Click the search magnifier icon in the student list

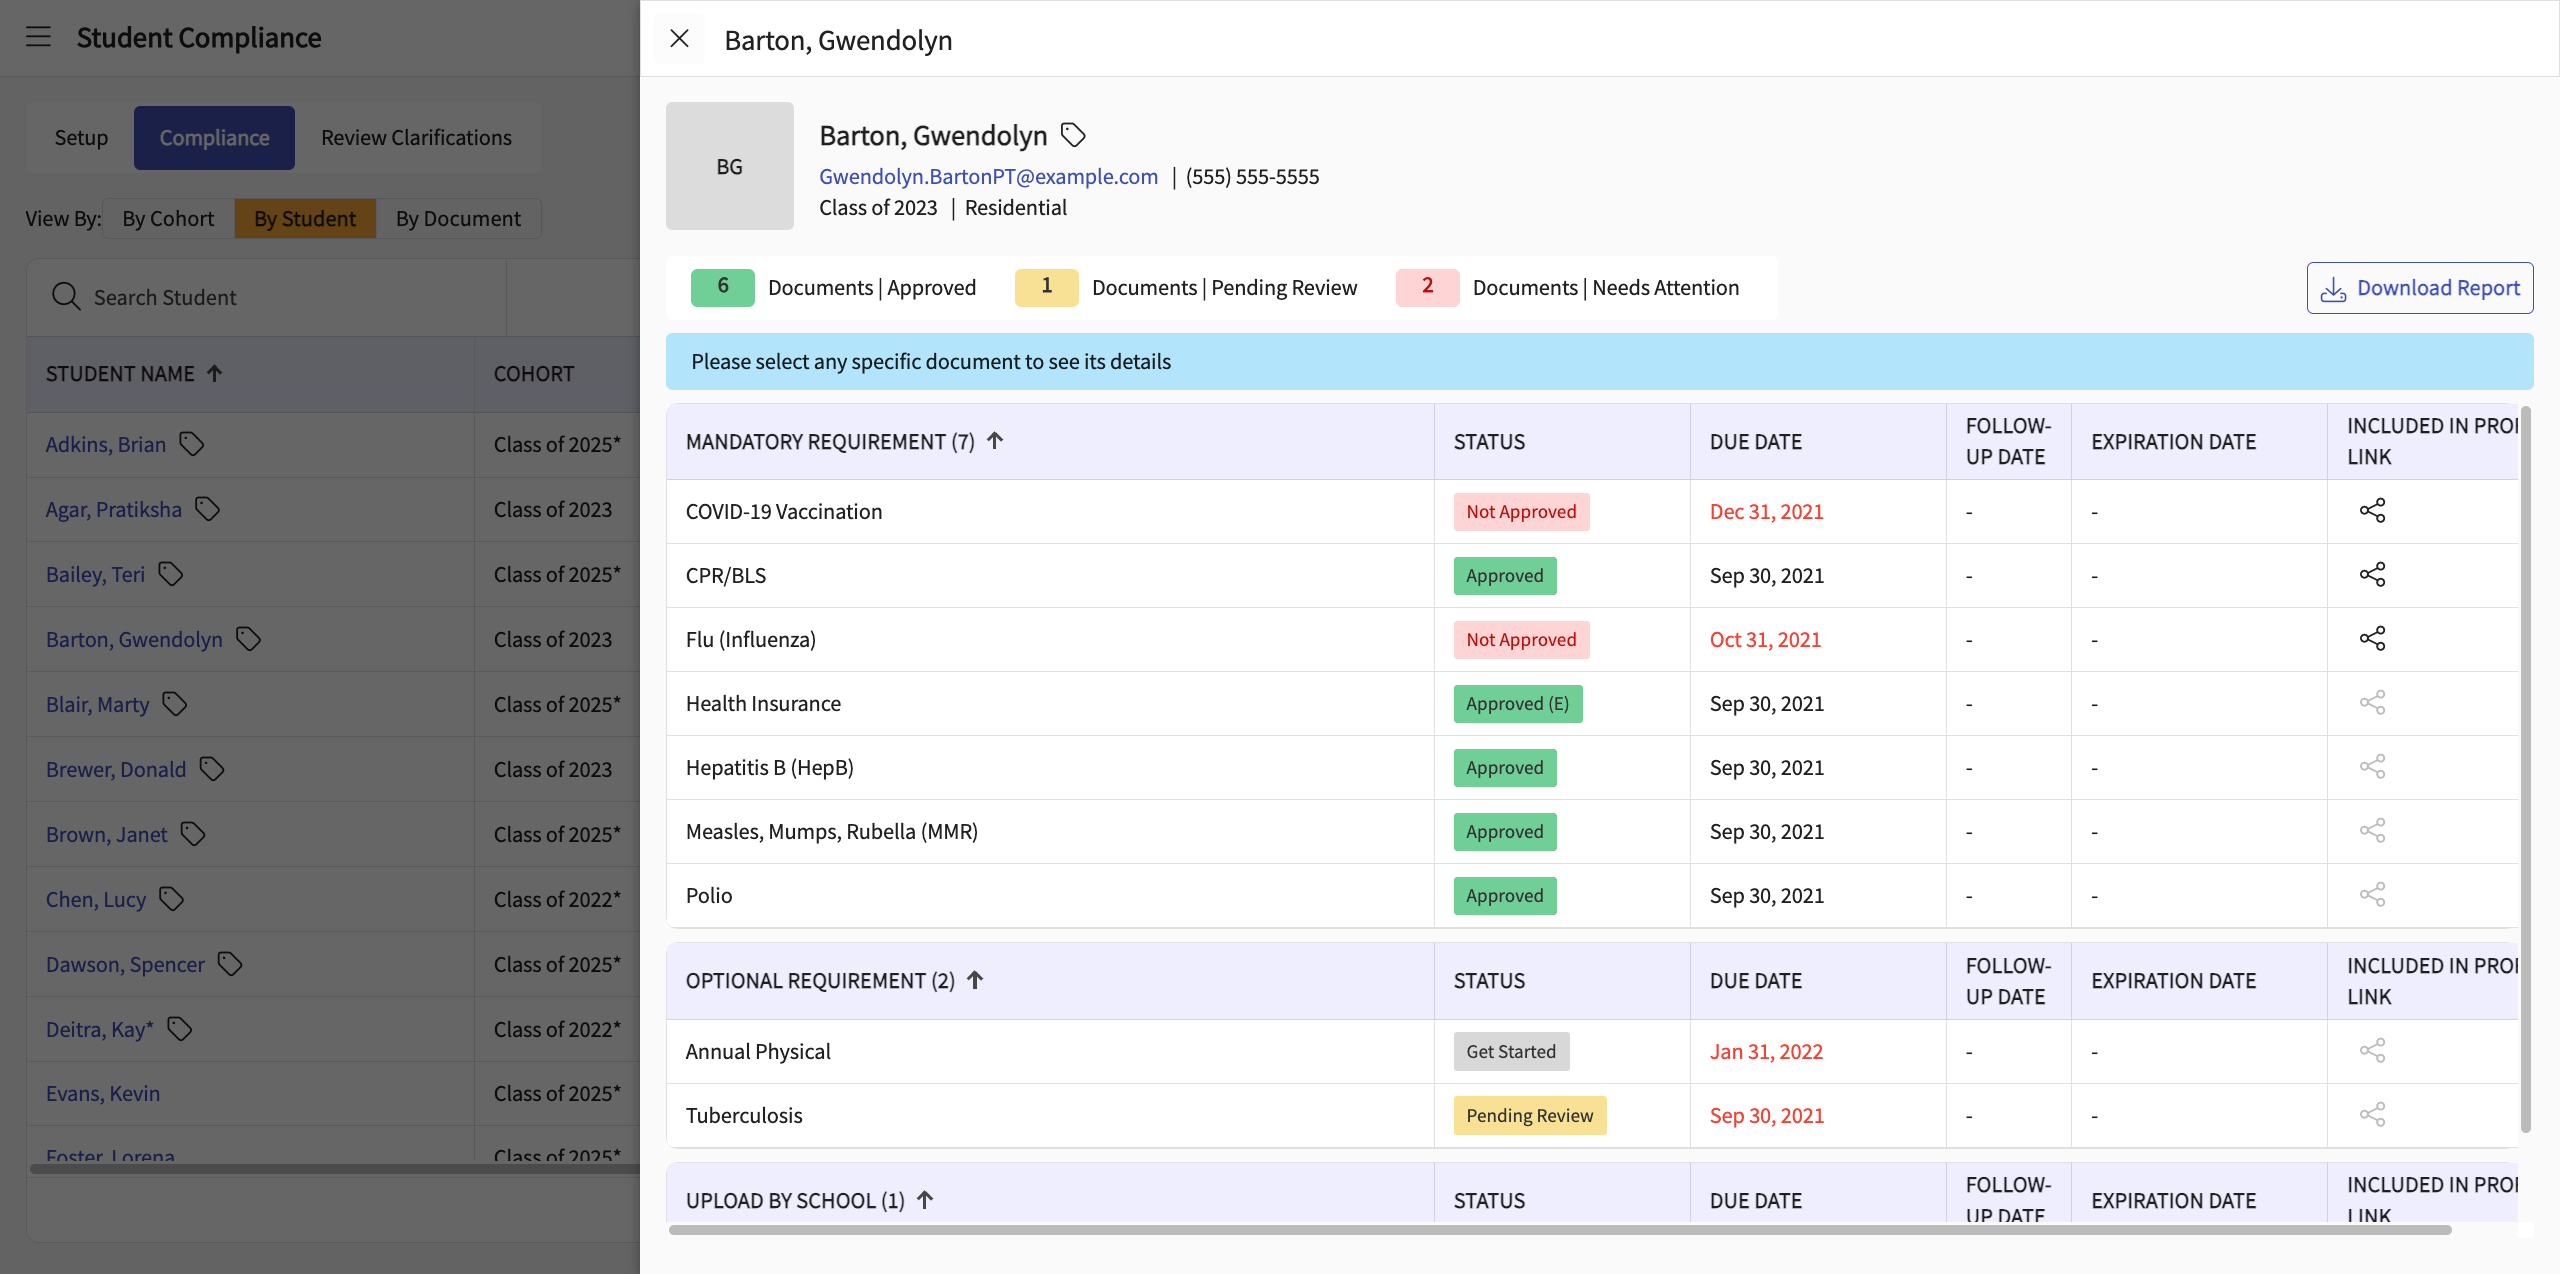click(66, 297)
